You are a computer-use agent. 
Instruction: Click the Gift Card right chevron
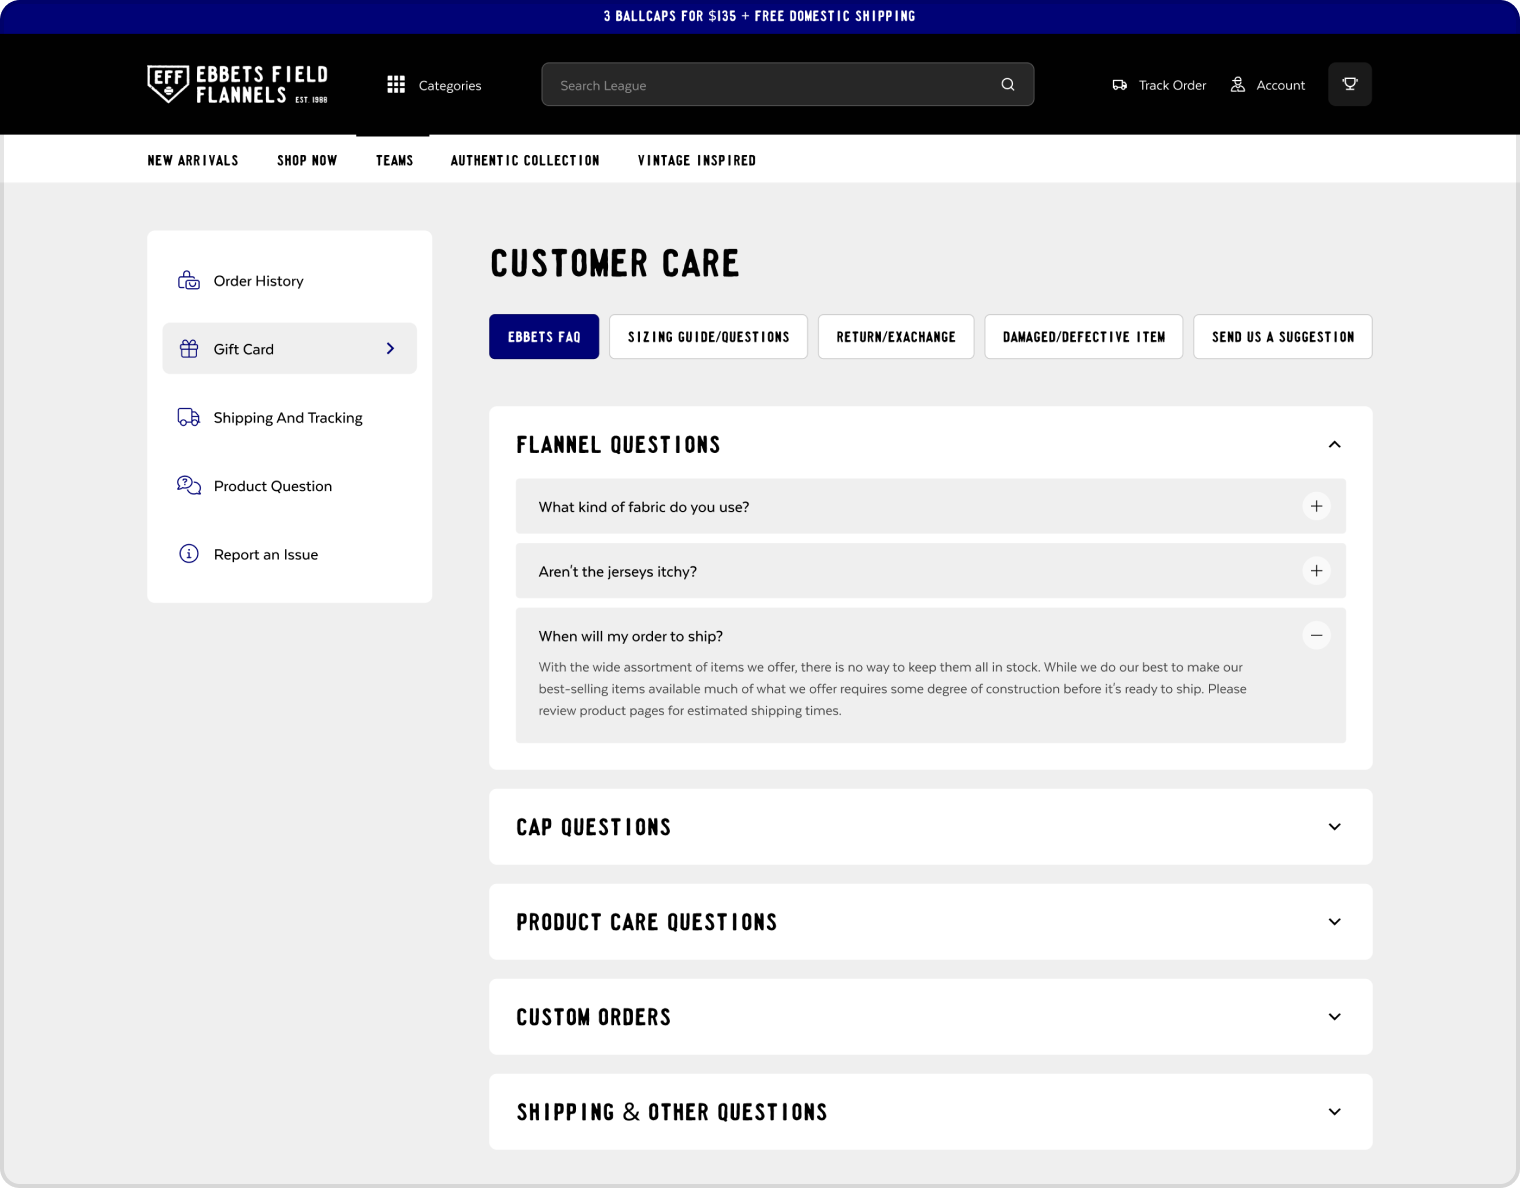click(391, 348)
